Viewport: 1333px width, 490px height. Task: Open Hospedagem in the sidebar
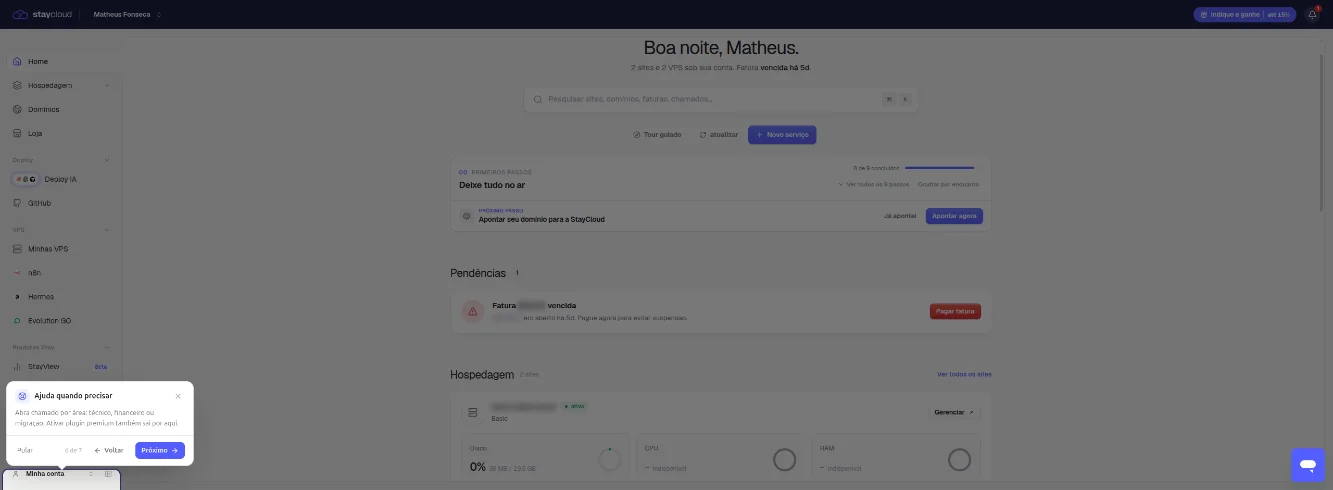coord(61,85)
